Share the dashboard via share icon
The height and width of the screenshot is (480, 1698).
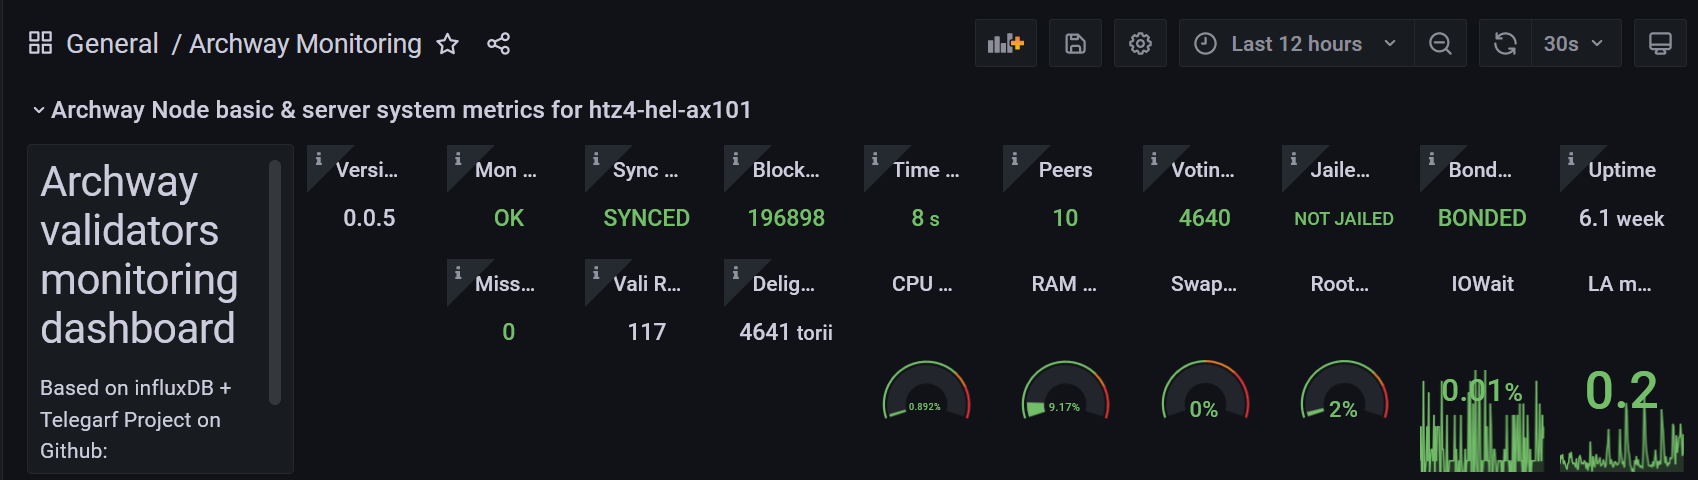pyautogui.click(x=498, y=44)
